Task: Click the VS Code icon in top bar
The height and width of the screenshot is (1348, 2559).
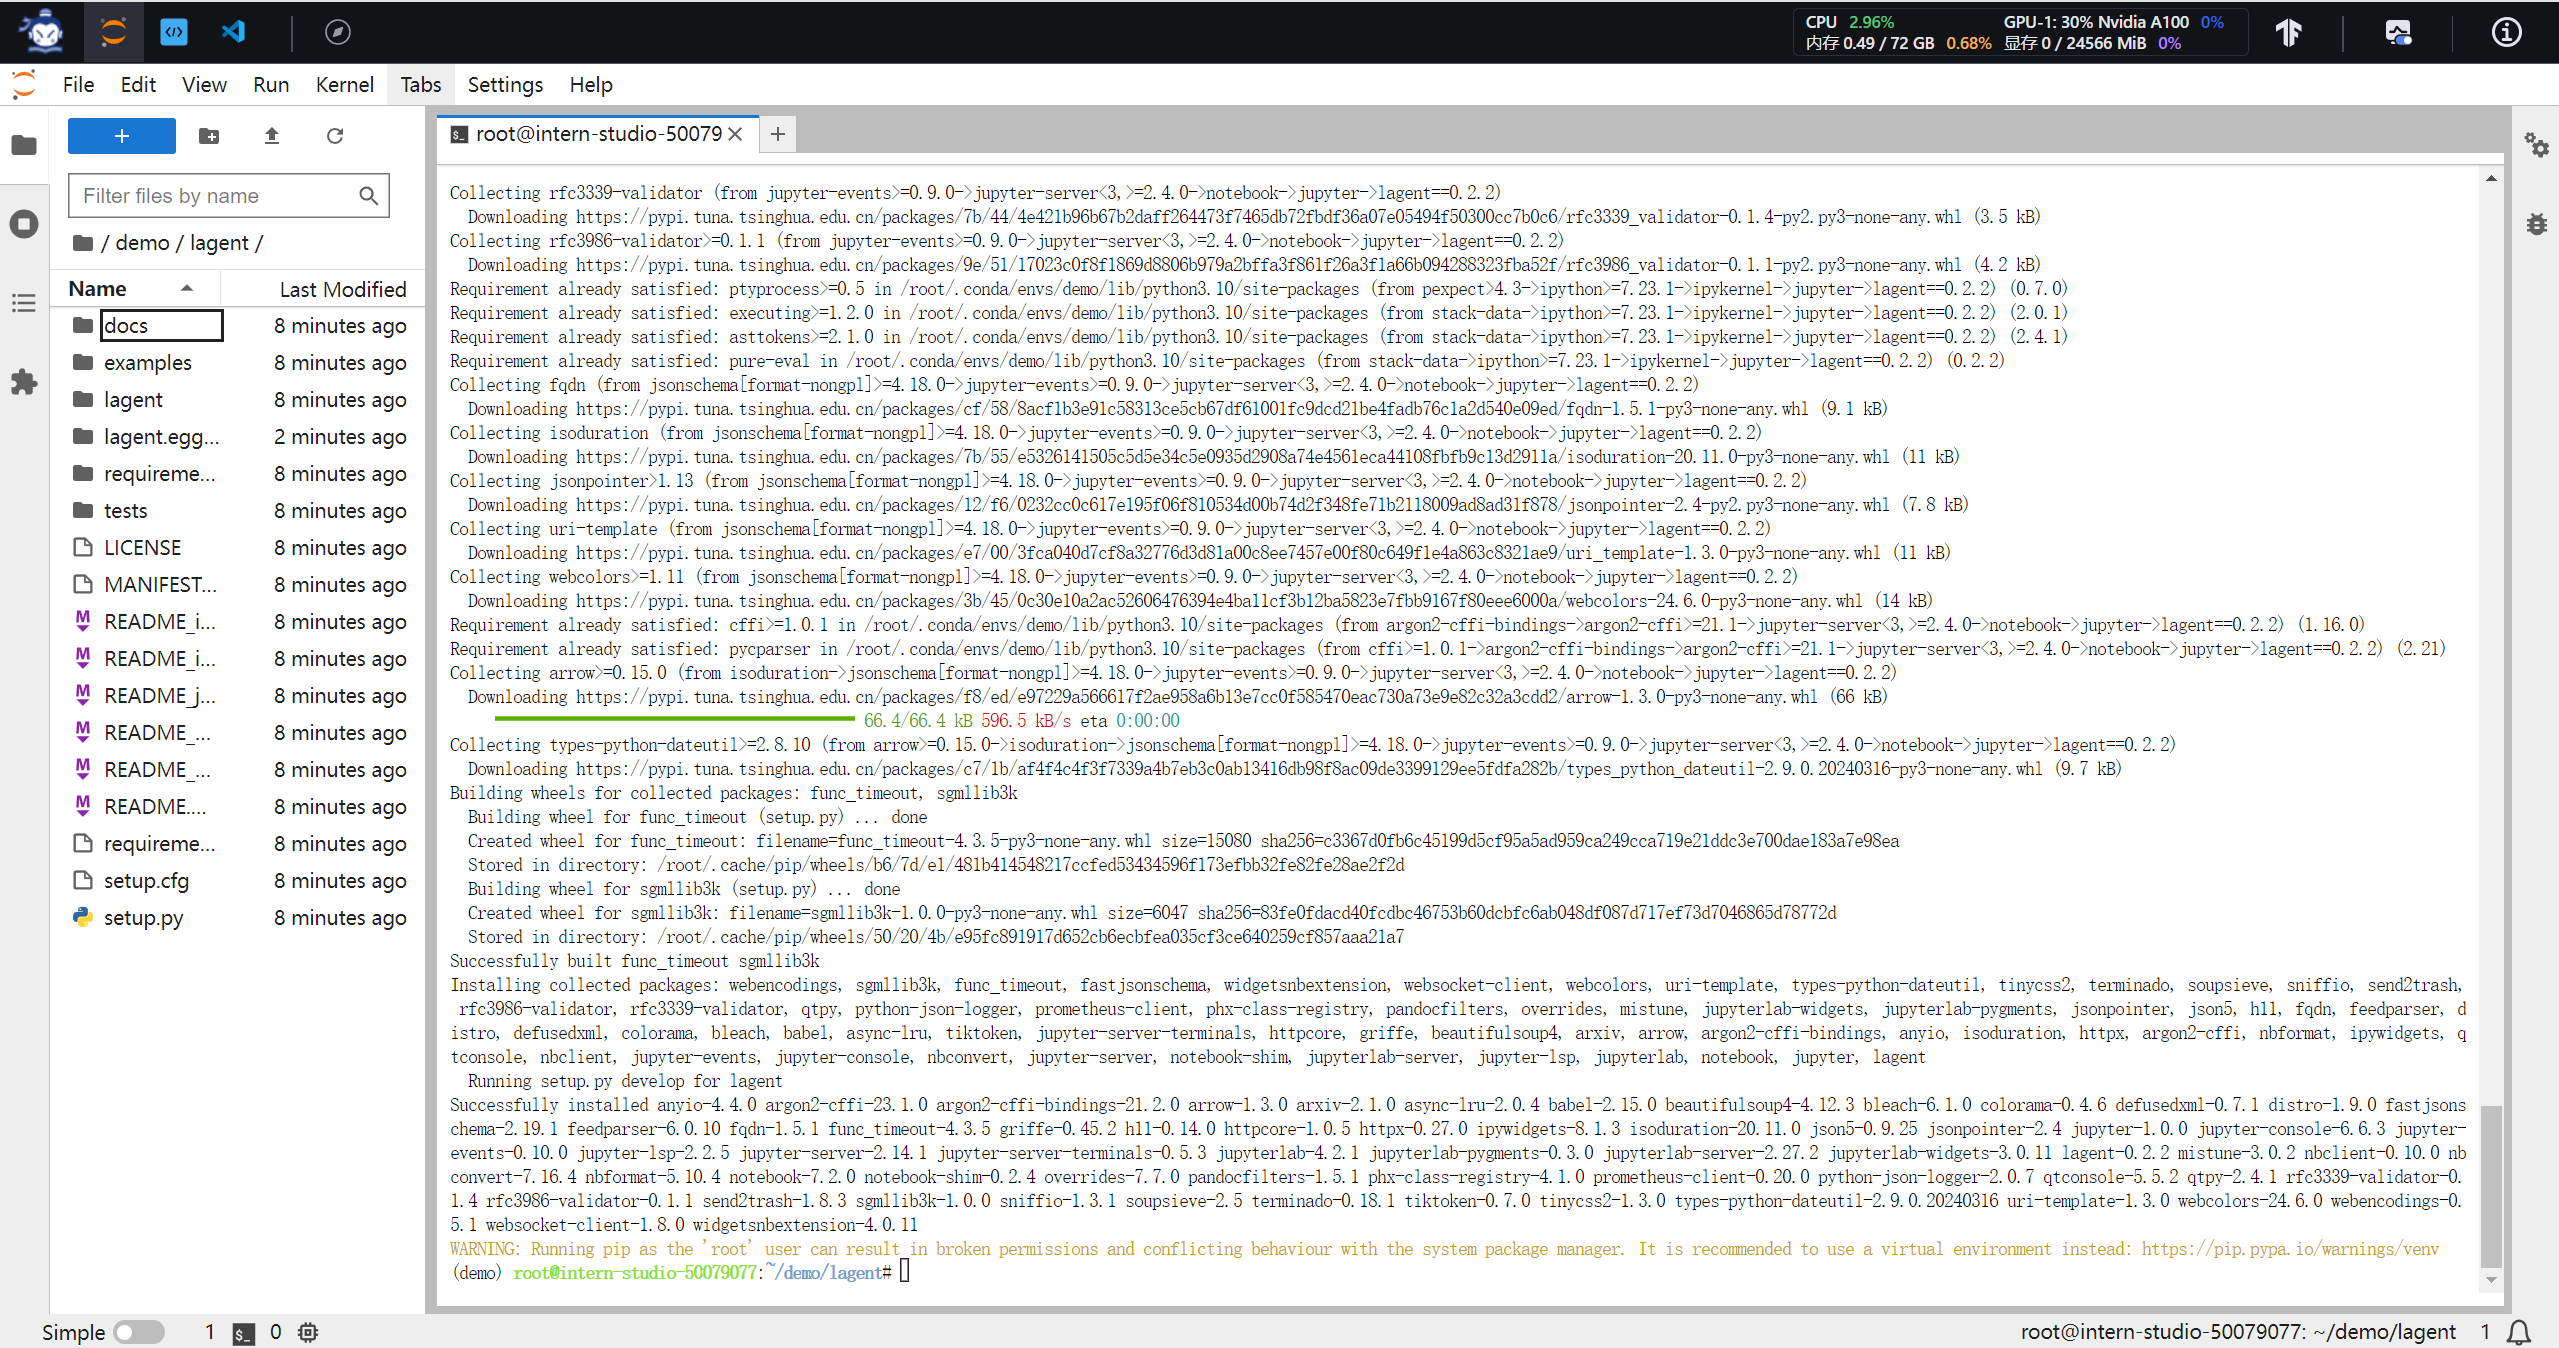Action: (x=233, y=32)
